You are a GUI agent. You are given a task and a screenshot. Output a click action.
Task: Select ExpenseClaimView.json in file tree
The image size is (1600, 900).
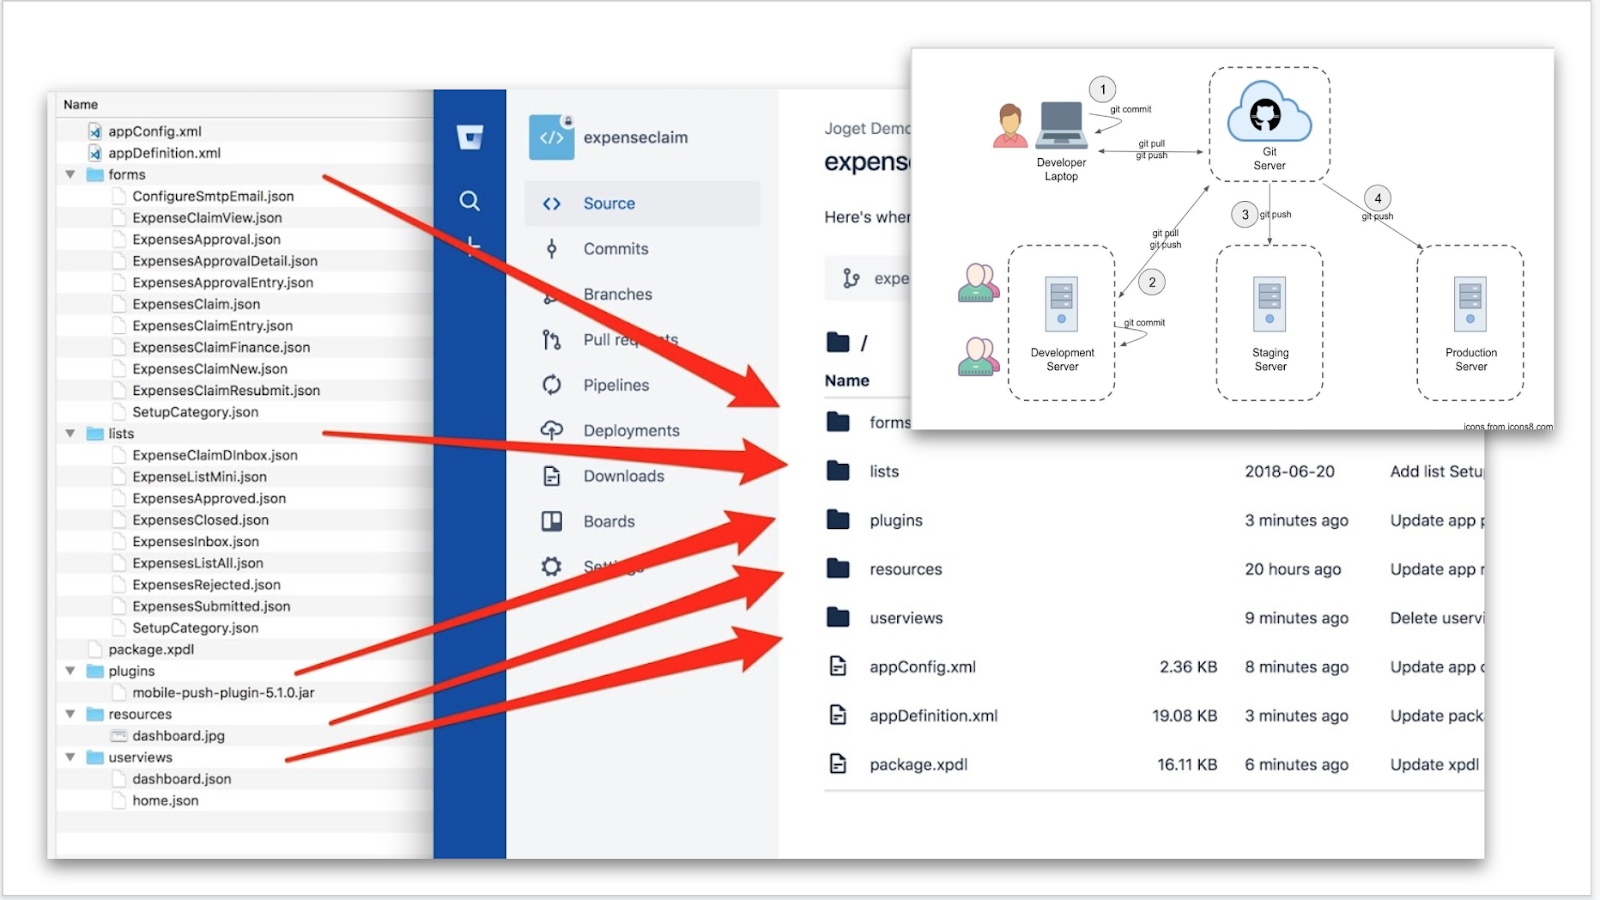point(207,218)
